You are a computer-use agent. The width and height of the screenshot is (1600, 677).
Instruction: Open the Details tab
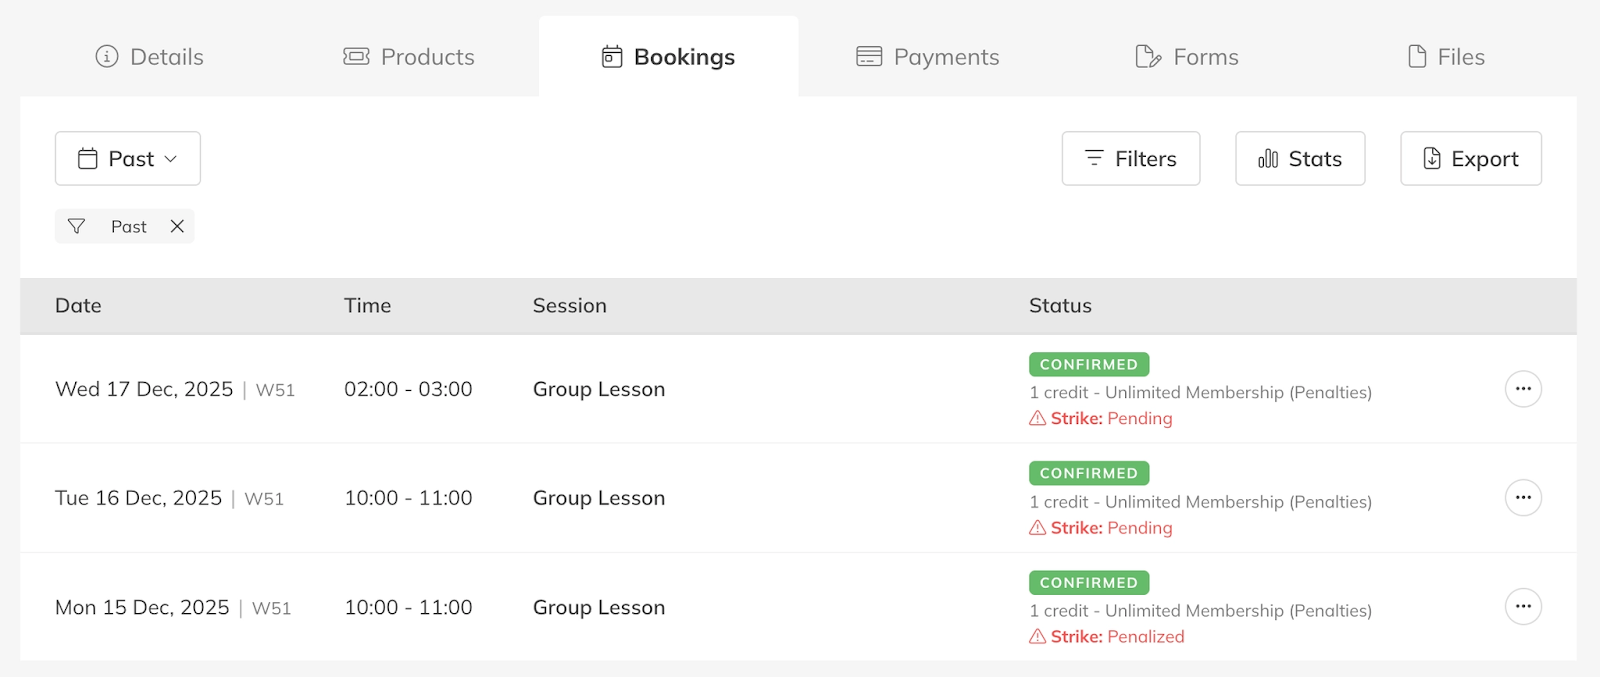click(149, 57)
